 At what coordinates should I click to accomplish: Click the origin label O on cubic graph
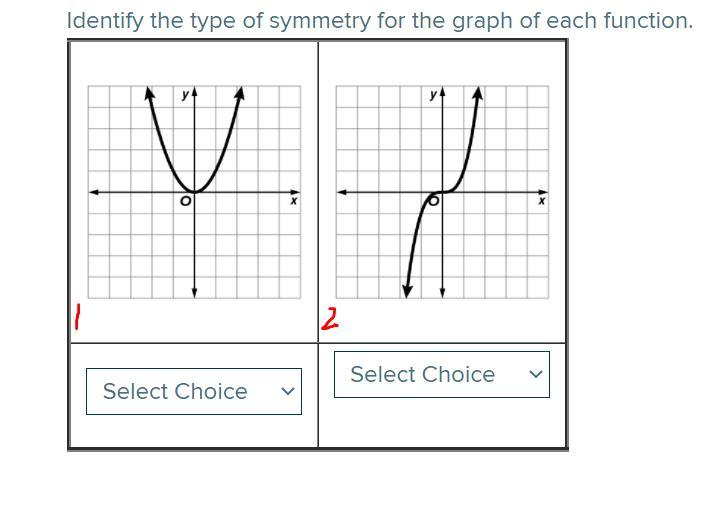click(x=434, y=201)
